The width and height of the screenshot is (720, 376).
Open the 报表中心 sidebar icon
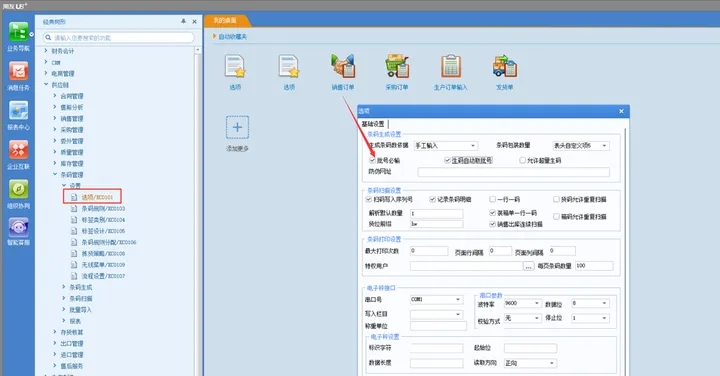pos(18,111)
